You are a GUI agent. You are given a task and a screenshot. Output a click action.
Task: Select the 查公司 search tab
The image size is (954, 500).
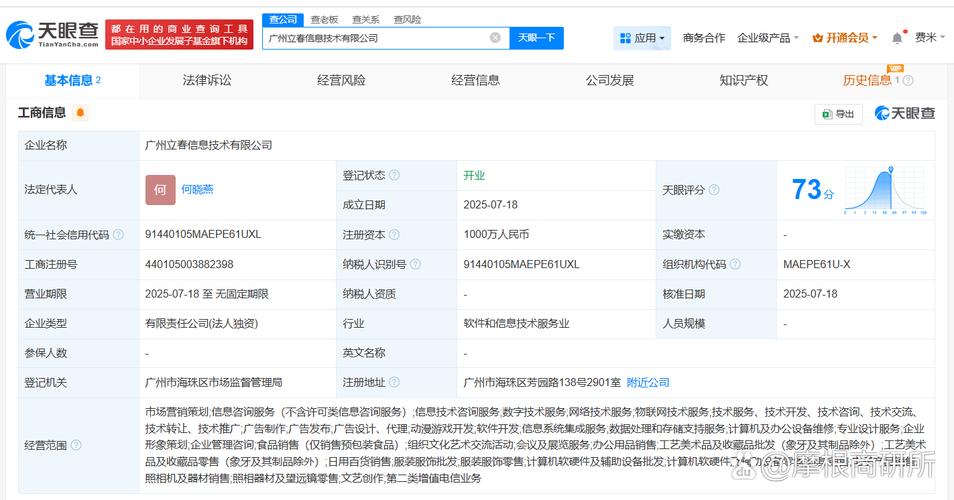tap(283, 19)
